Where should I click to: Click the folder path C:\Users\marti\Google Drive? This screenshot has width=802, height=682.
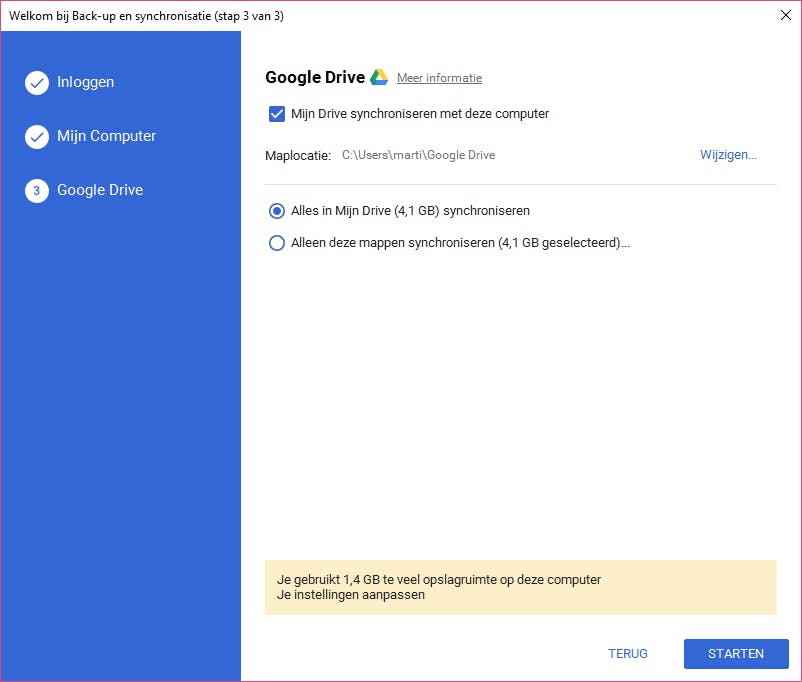tap(418, 155)
